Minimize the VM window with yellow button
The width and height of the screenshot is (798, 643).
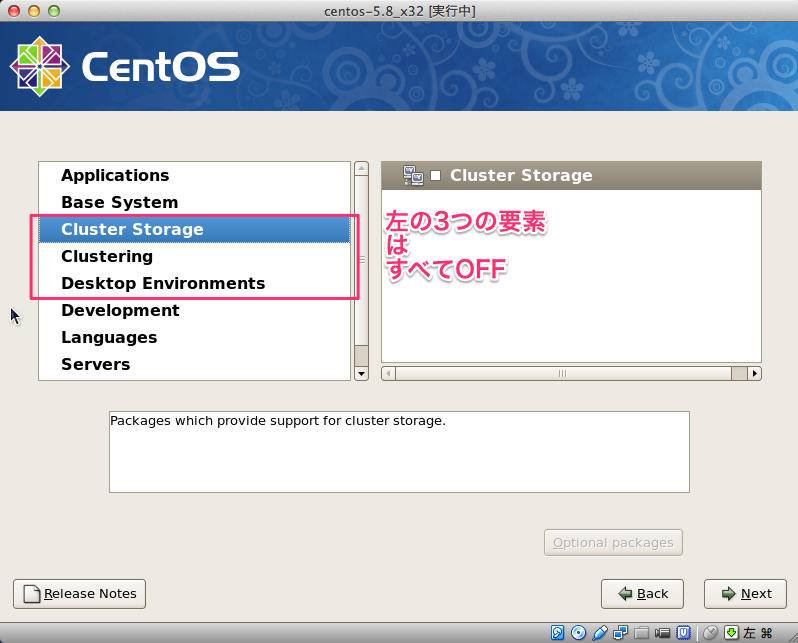point(34,11)
